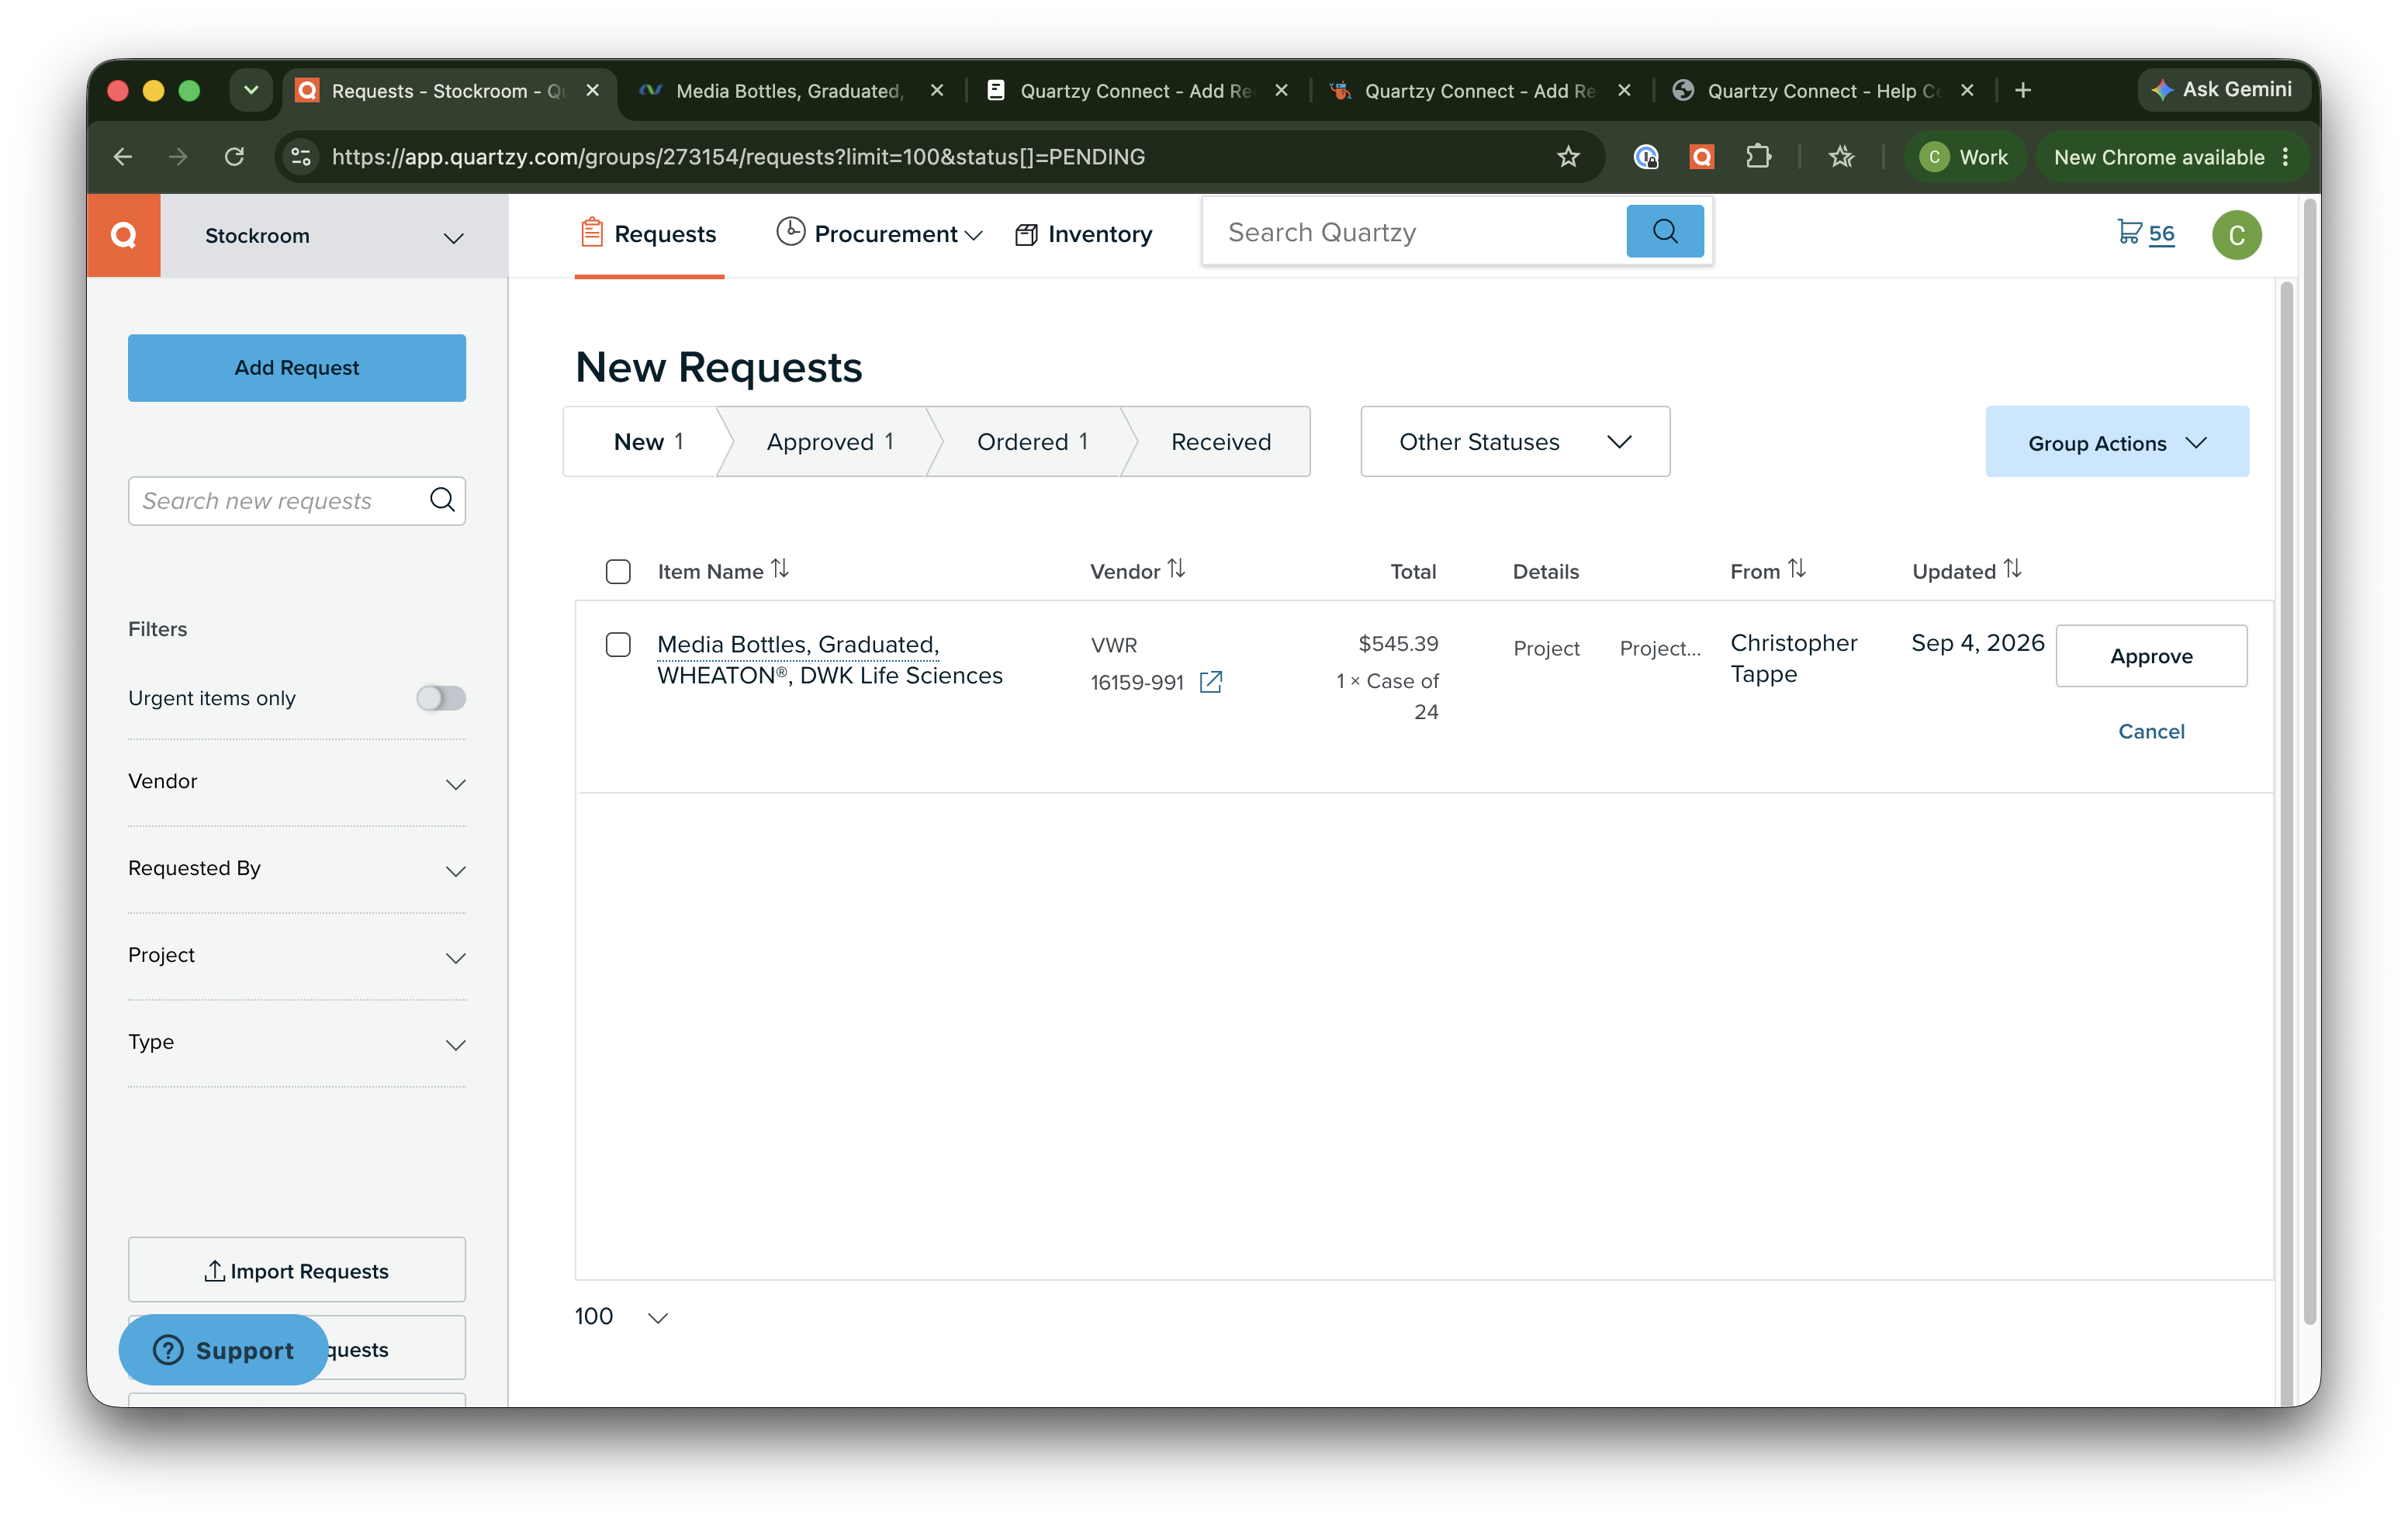Click the $545.39 total amount
The height and width of the screenshot is (1522, 2408).
pos(1397,643)
